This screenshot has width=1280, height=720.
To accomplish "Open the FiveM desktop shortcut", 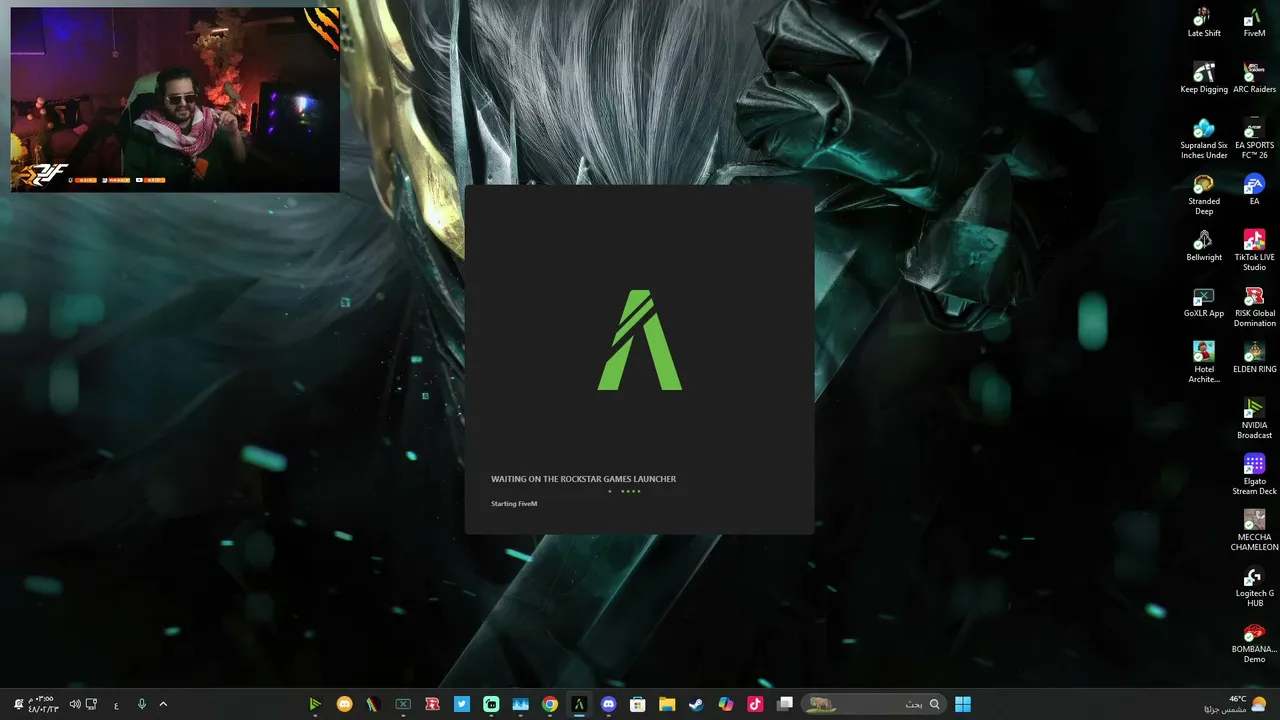I will [x=1254, y=22].
